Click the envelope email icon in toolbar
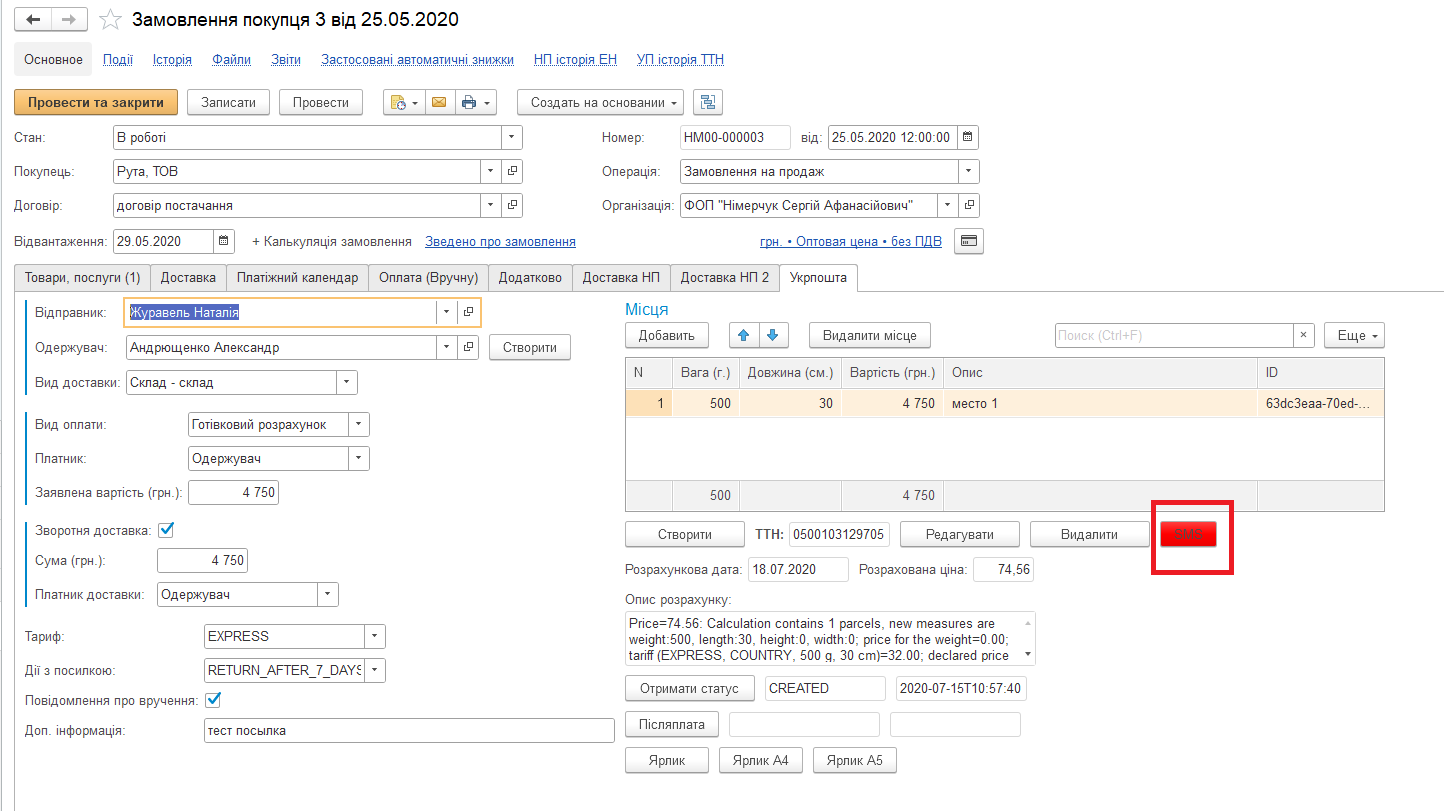This screenshot has height=811, width=1444. (438, 102)
